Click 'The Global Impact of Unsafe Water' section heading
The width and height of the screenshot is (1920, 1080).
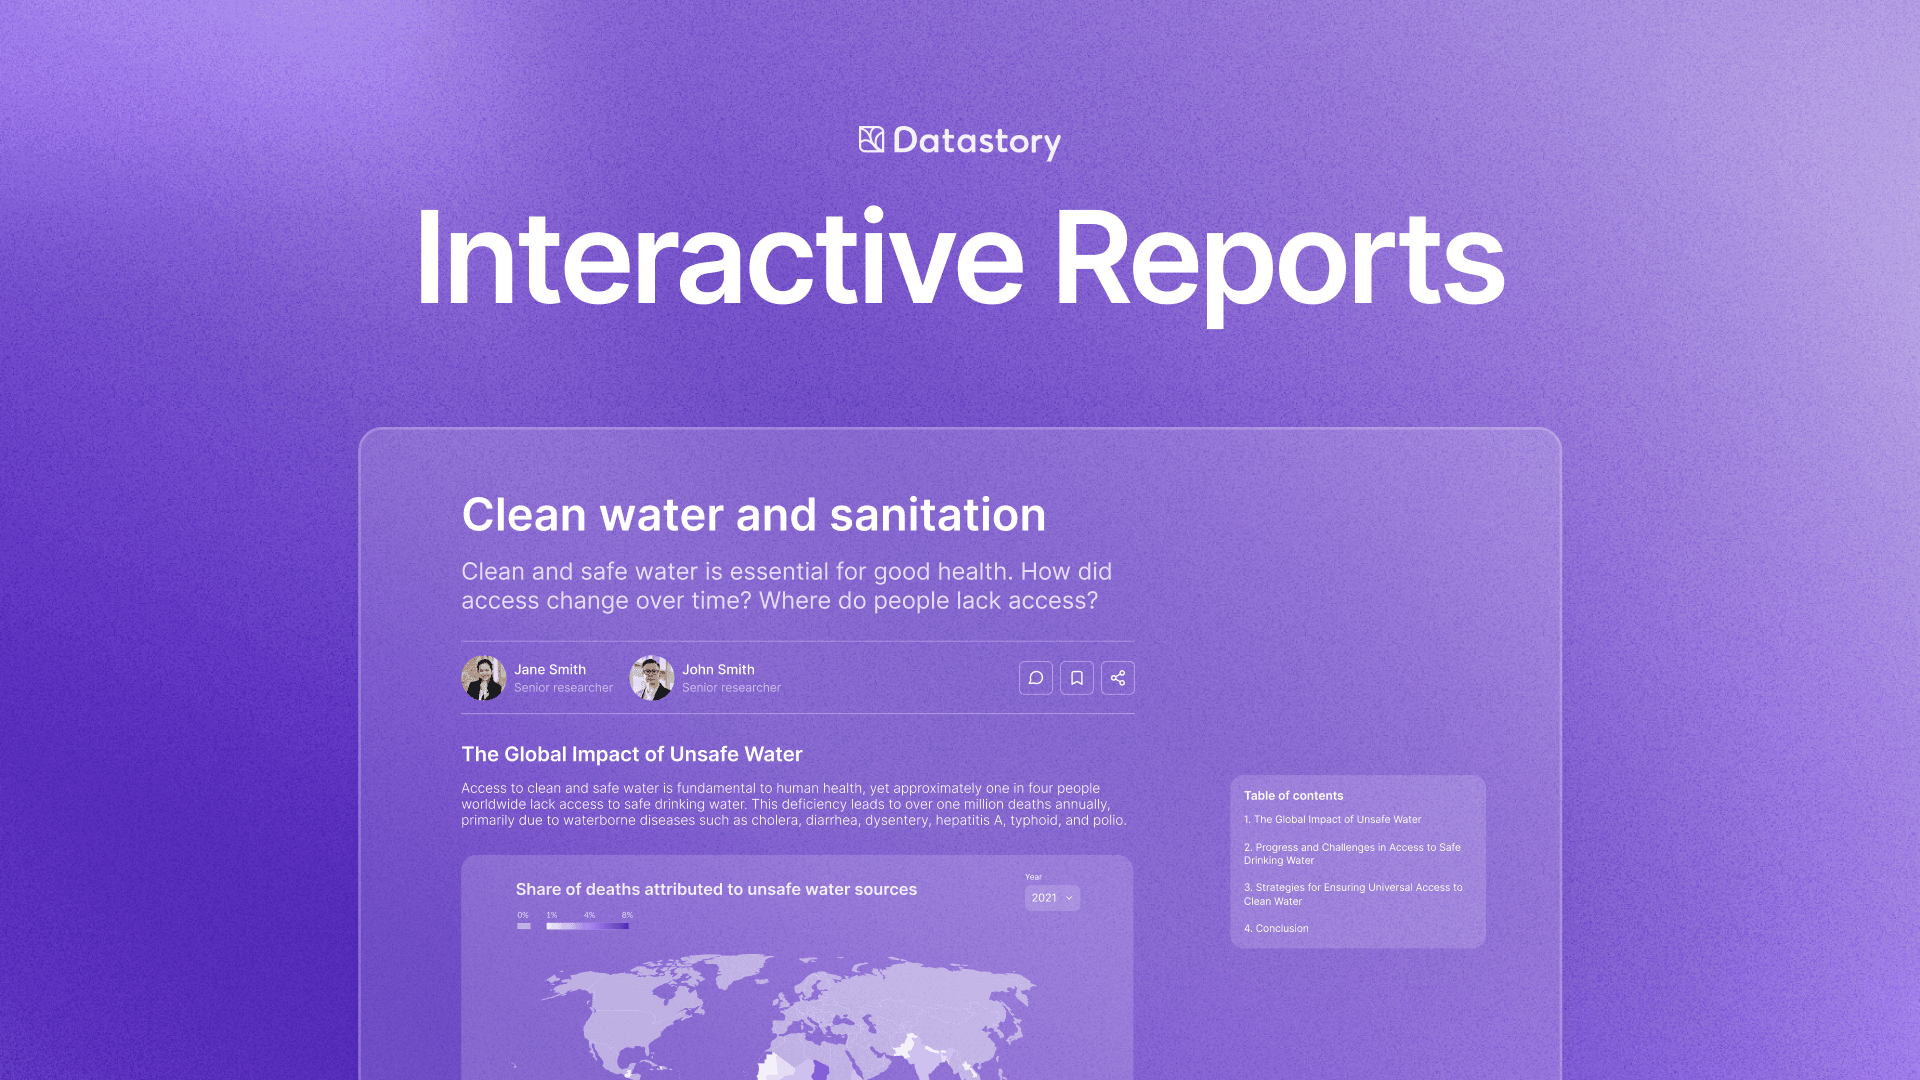tap(632, 754)
